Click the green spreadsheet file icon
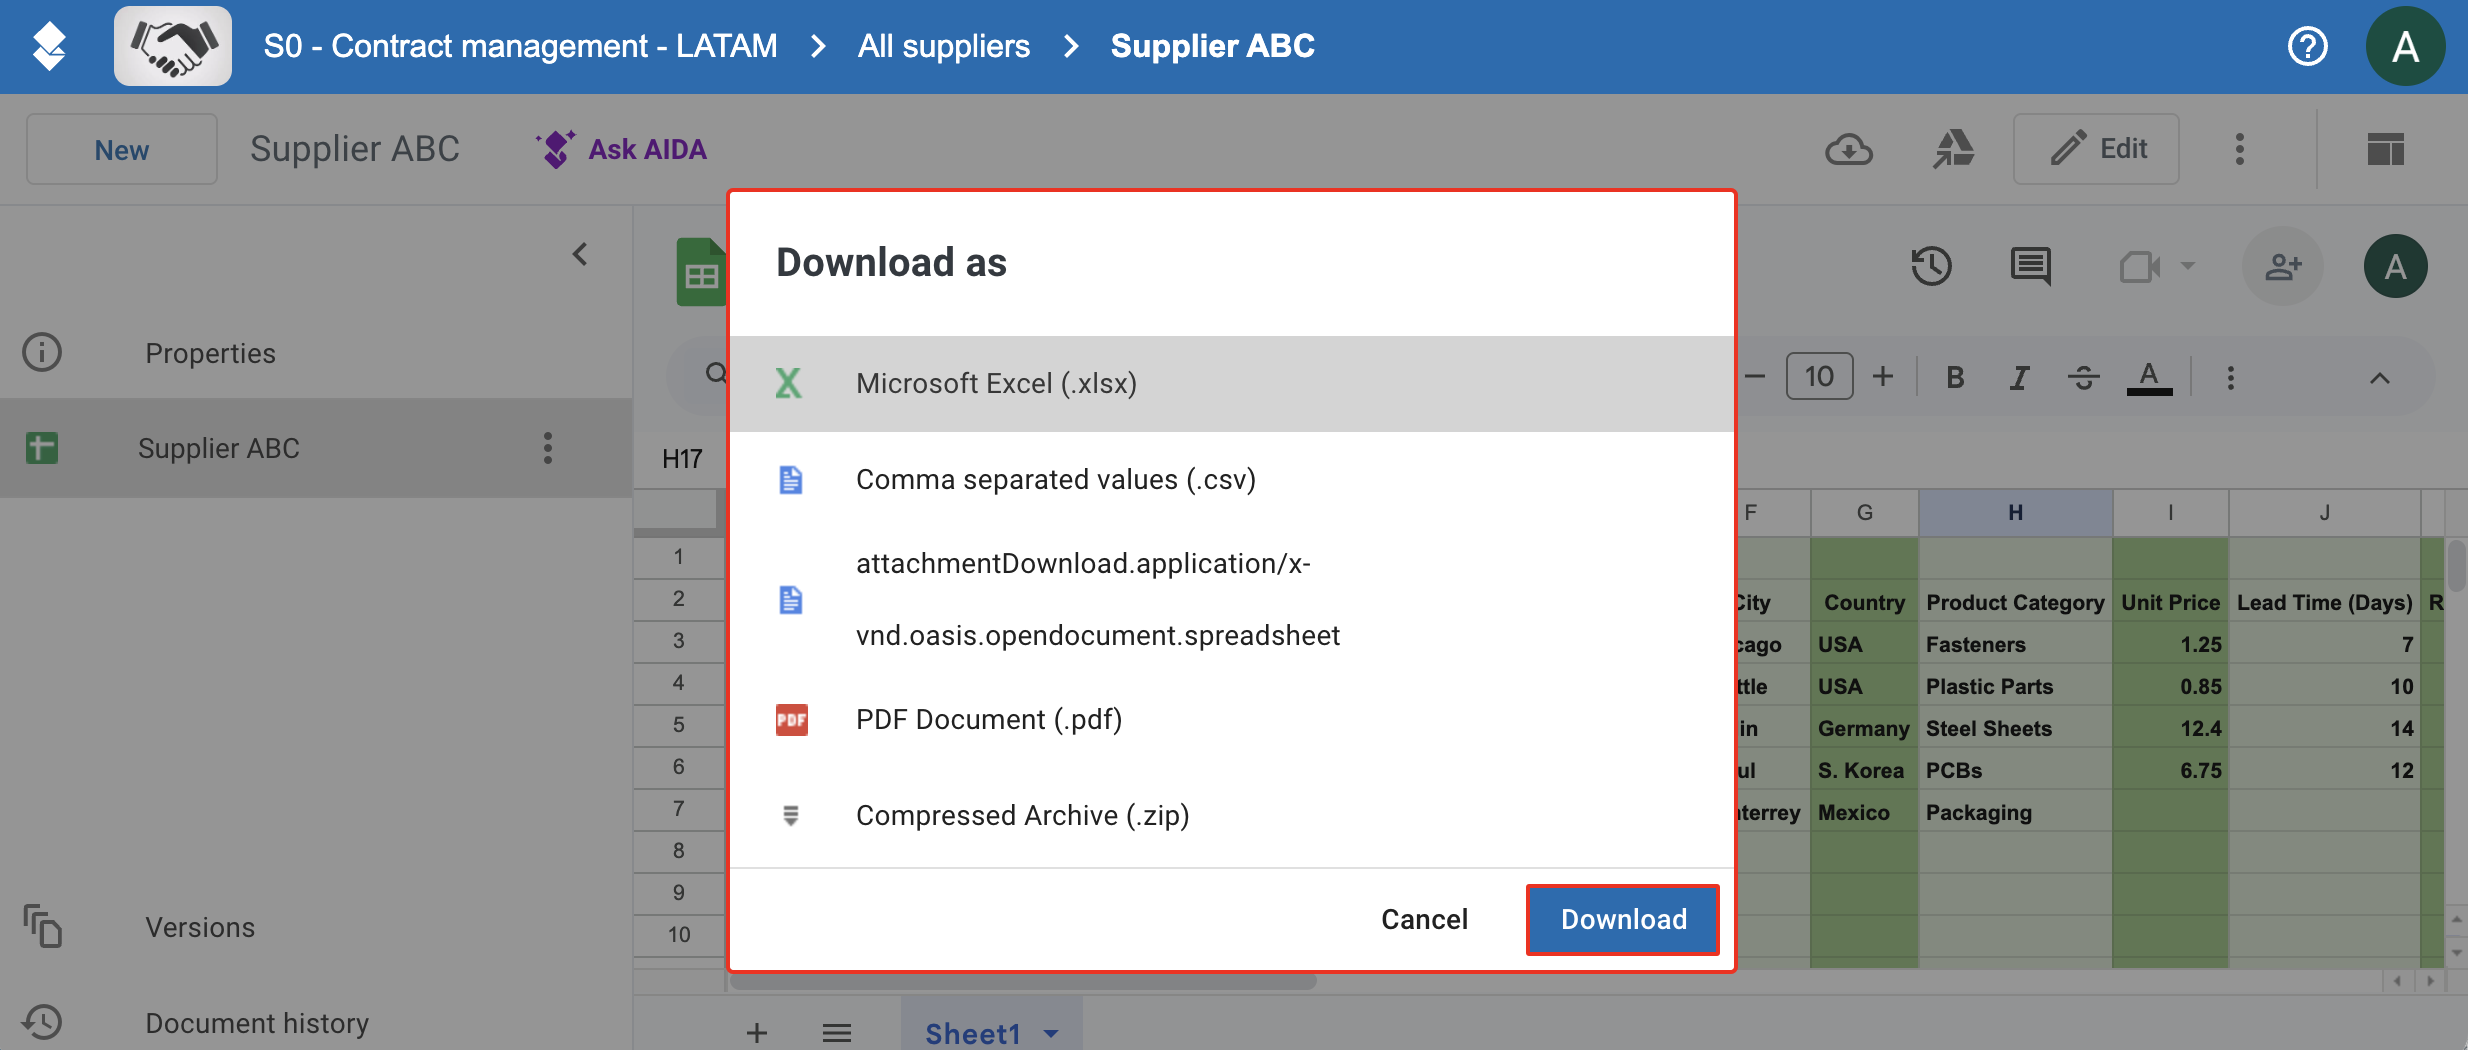Screen dimensions: 2468x1050 (x=701, y=272)
